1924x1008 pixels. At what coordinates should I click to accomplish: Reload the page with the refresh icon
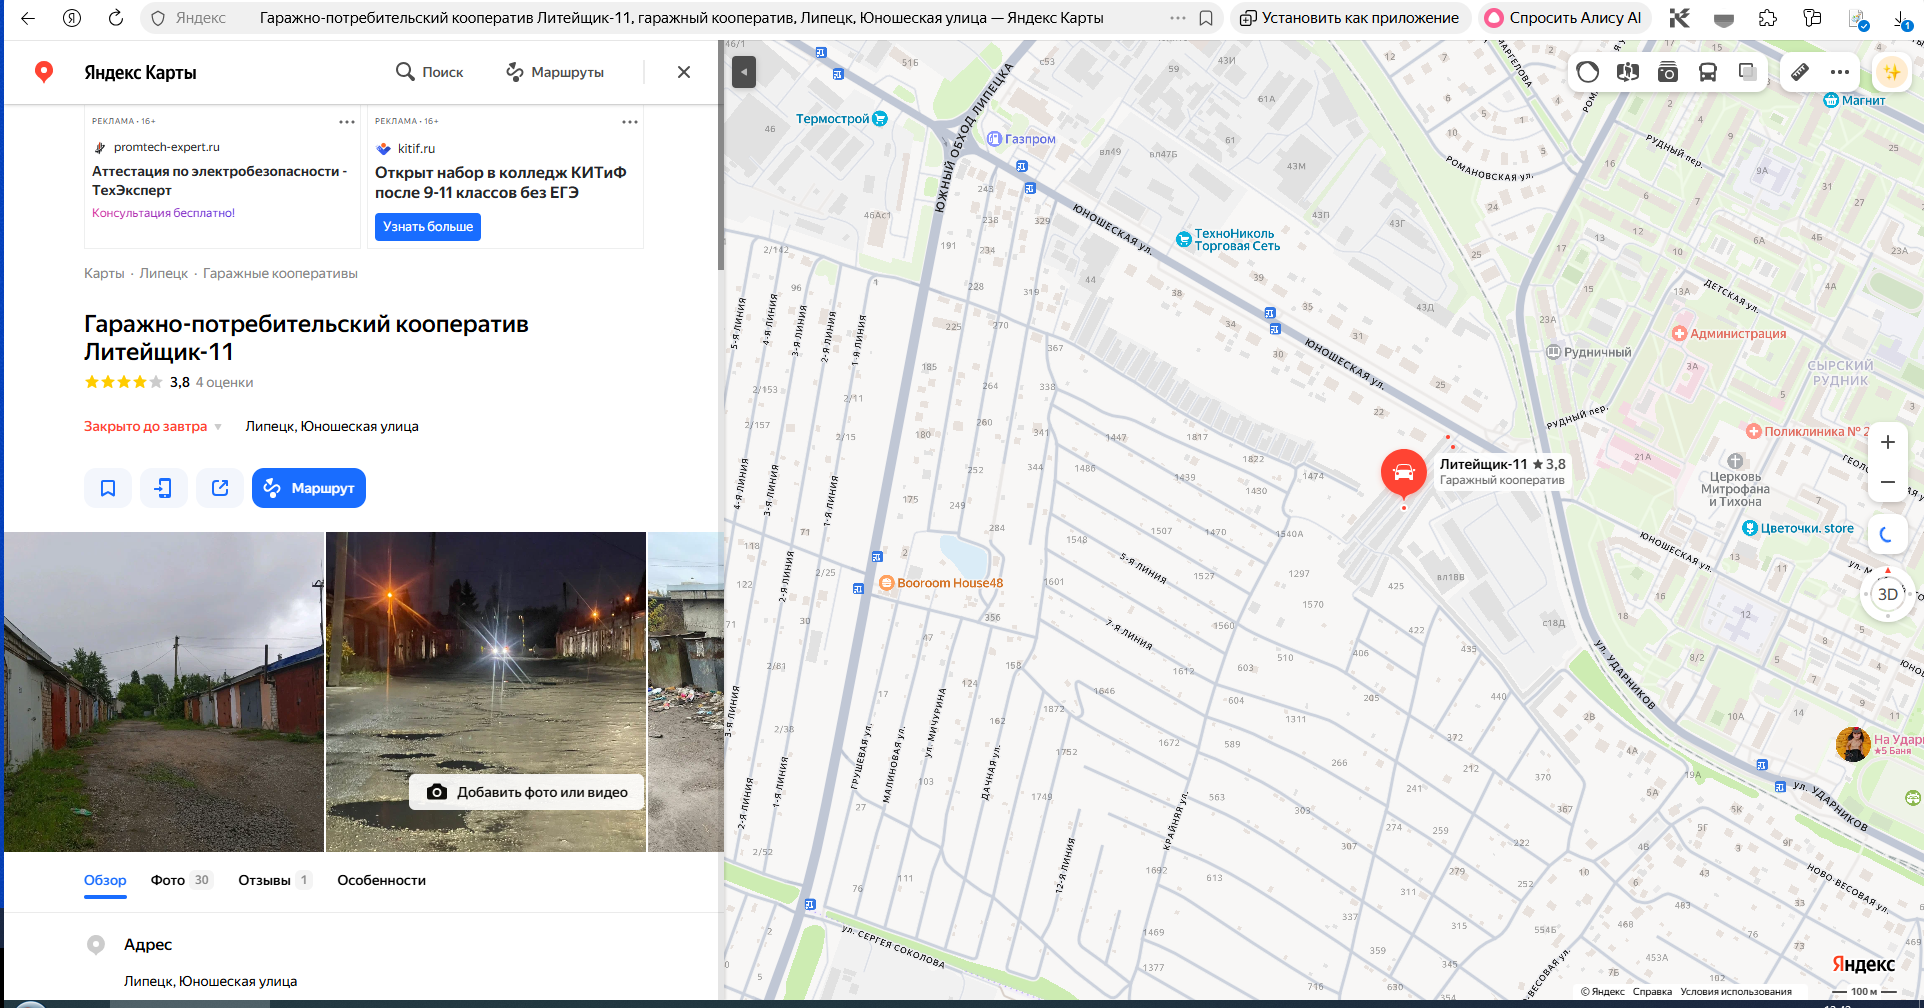116,18
